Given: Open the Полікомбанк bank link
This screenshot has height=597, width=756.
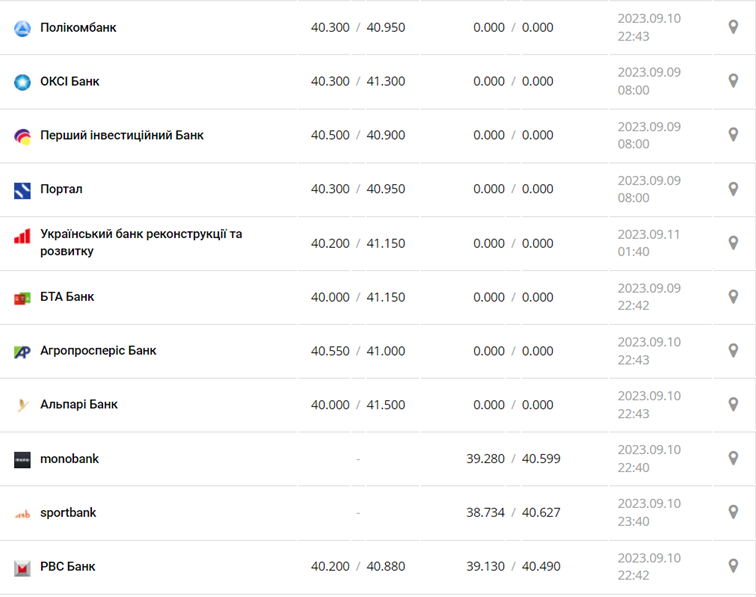Looking at the screenshot, I should point(78,27).
